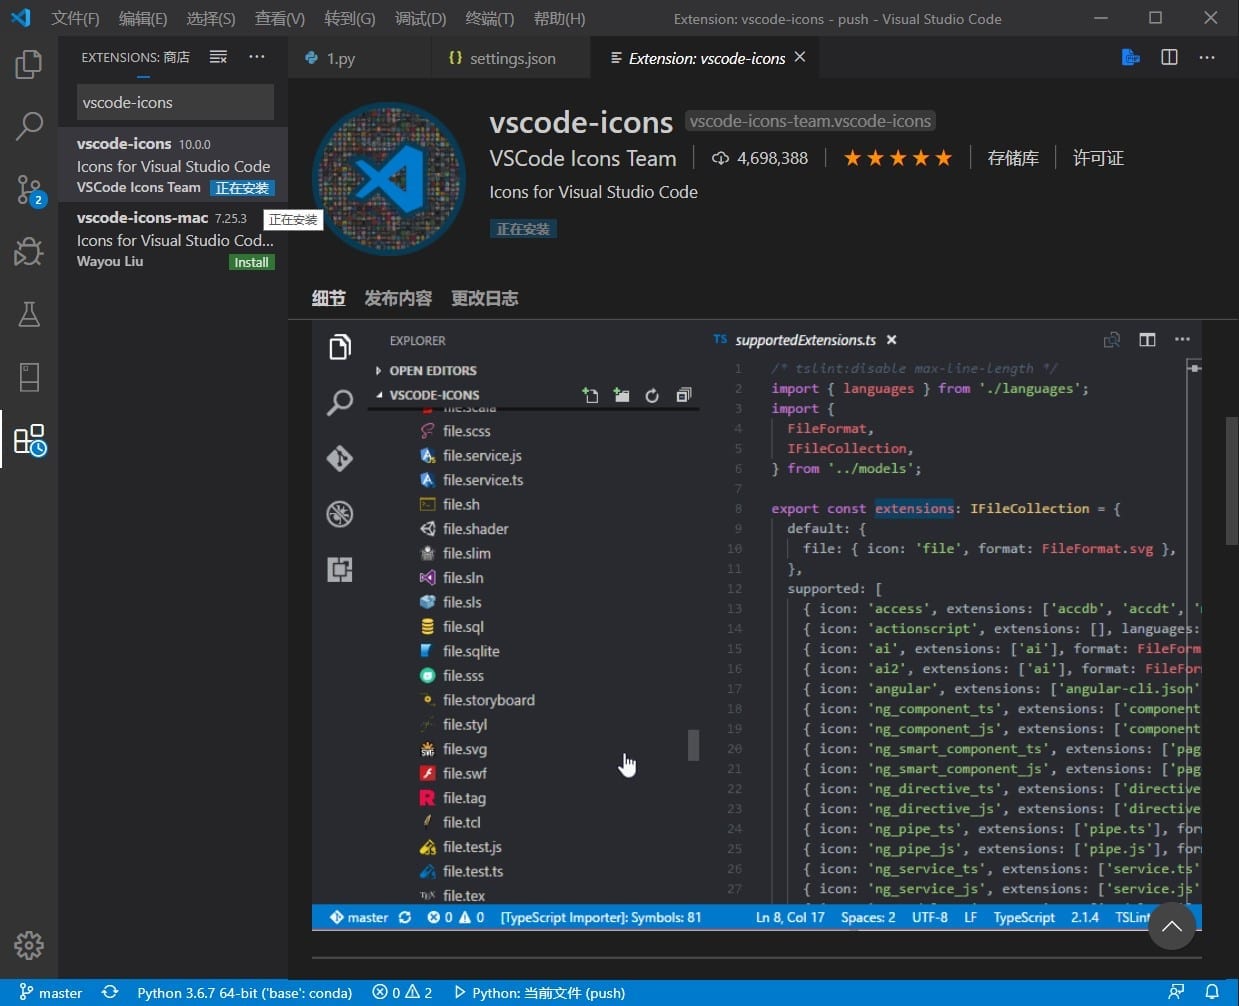Image resolution: width=1239 pixels, height=1006 pixels.
Task: Click the sync changes icon in status bar
Action: [110, 992]
